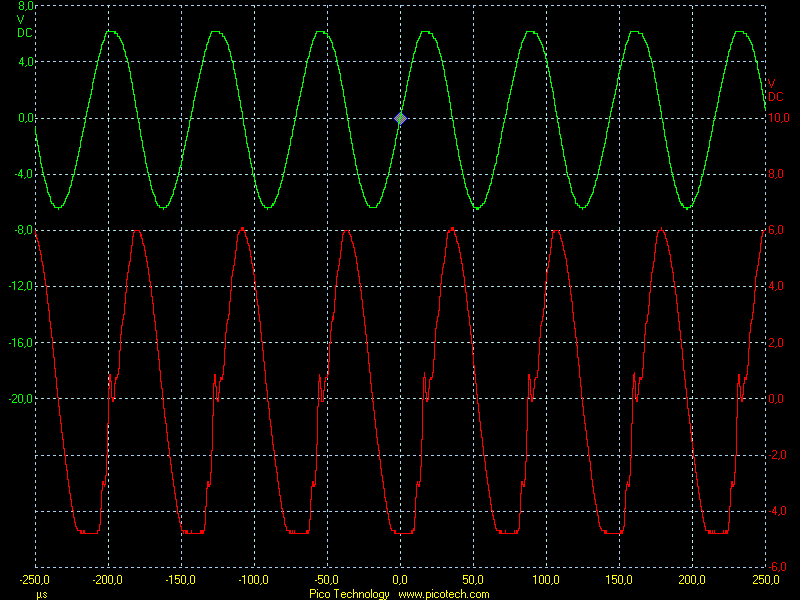Click the µs time unit label
The width and height of the screenshot is (800, 600).
[x=42, y=595]
